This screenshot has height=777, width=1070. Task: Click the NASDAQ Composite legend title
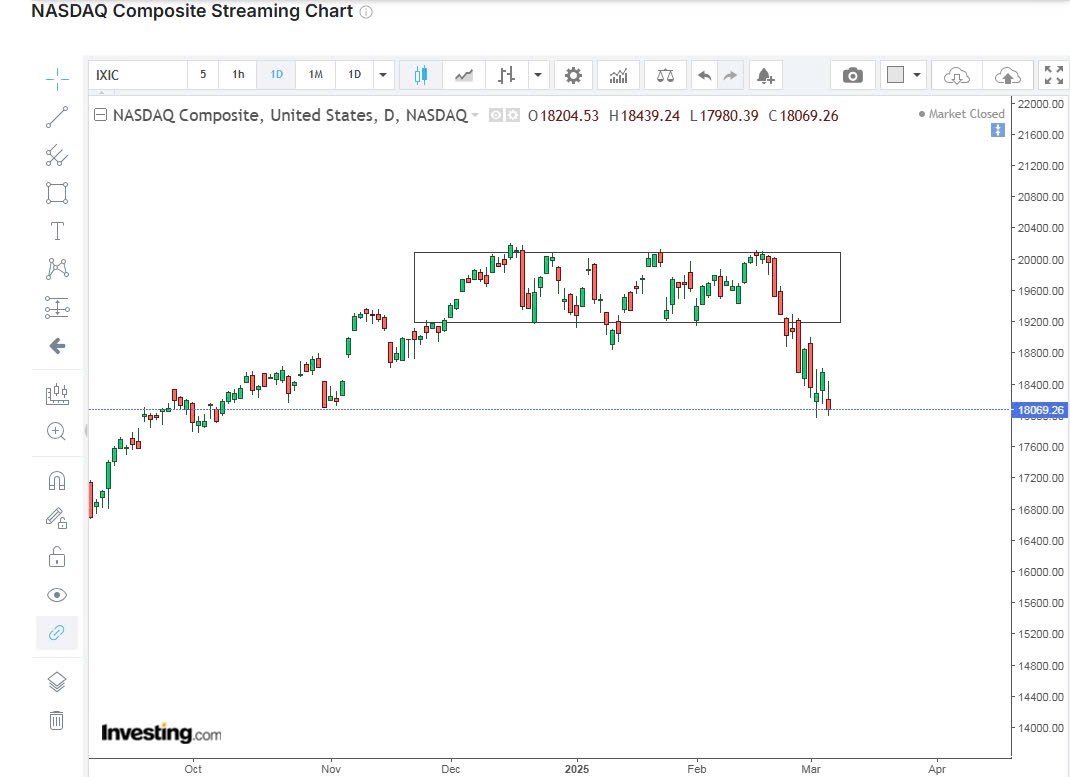pos(290,115)
